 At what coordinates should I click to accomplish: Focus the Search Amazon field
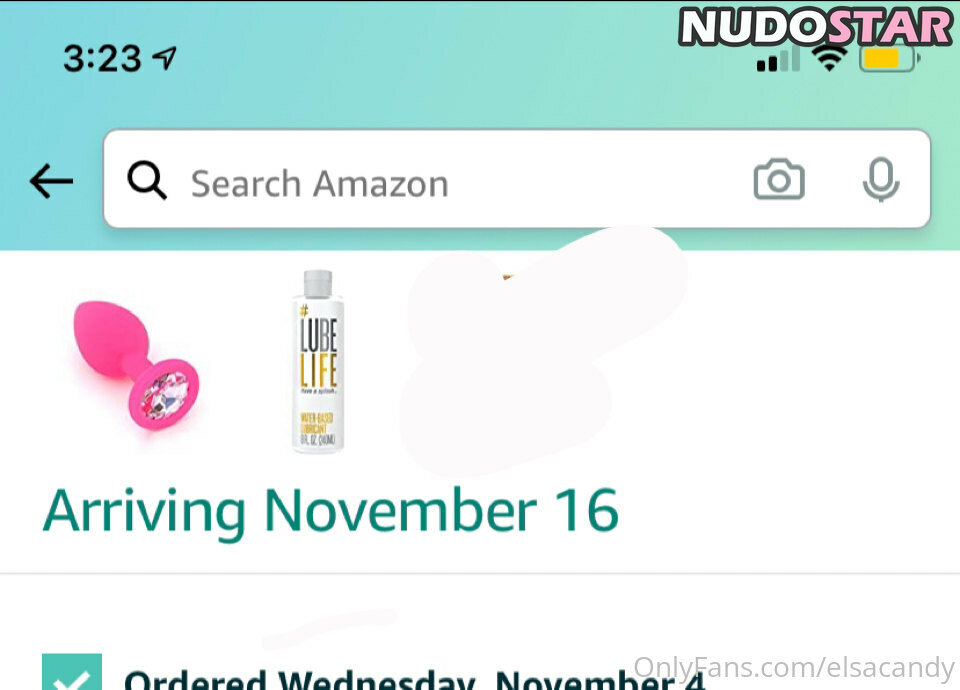tap(517, 179)
